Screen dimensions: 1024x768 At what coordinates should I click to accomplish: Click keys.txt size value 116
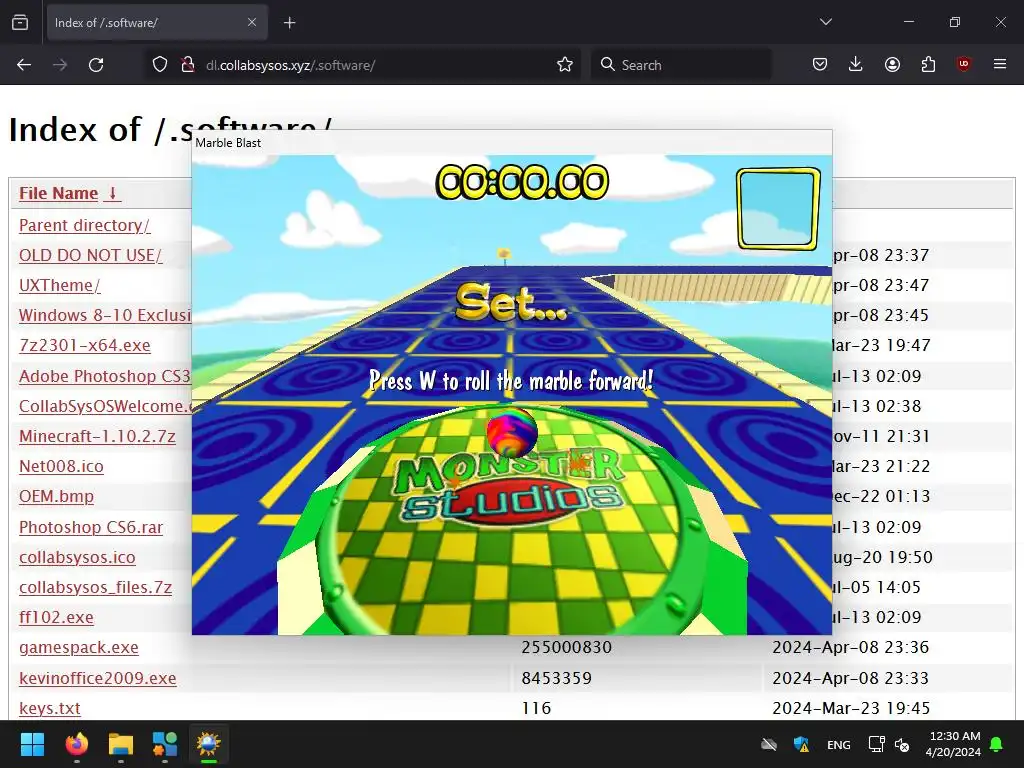[x=536, y=708]
